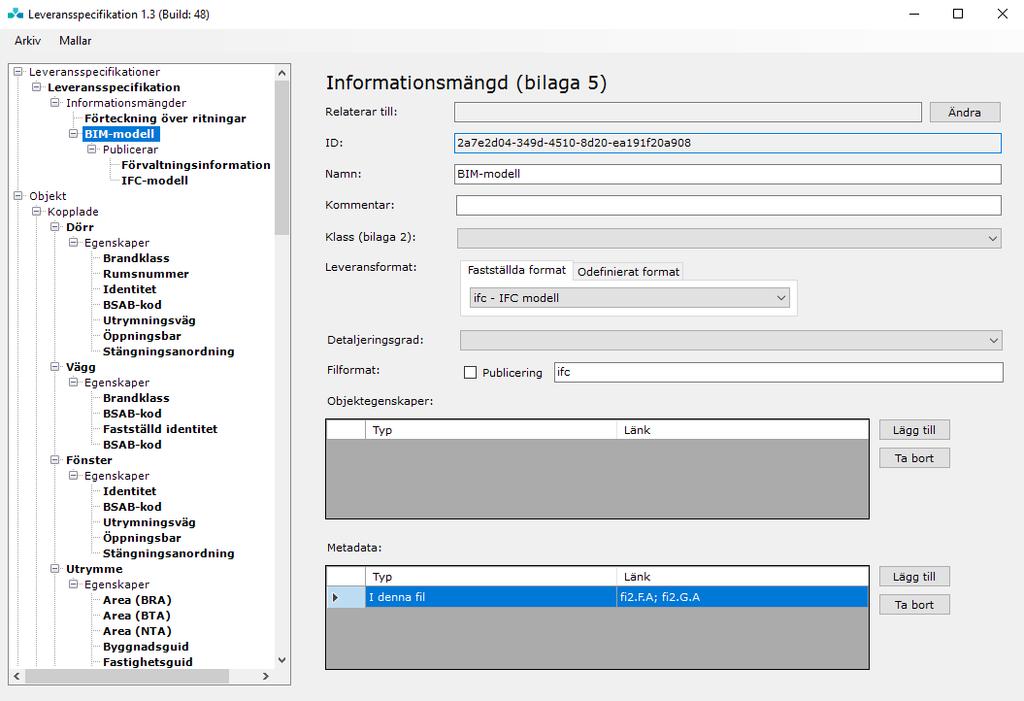
Task: Collapse Egenskaper under Fönster
Action: (73, 476)
